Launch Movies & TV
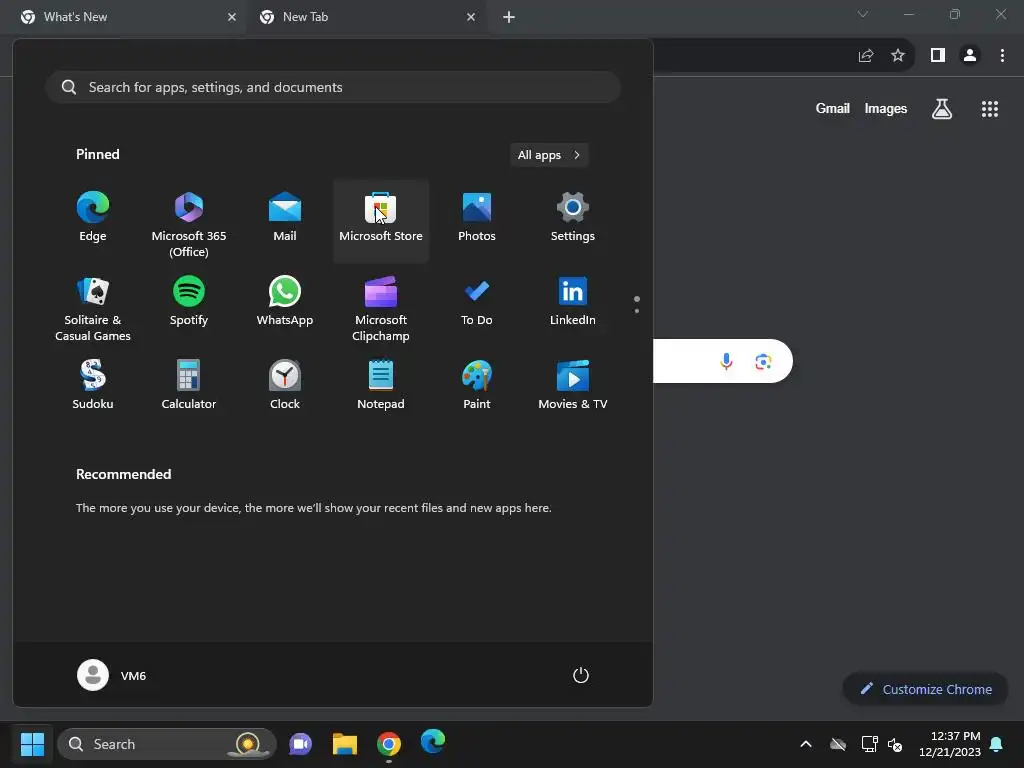 tap(573, 385)
